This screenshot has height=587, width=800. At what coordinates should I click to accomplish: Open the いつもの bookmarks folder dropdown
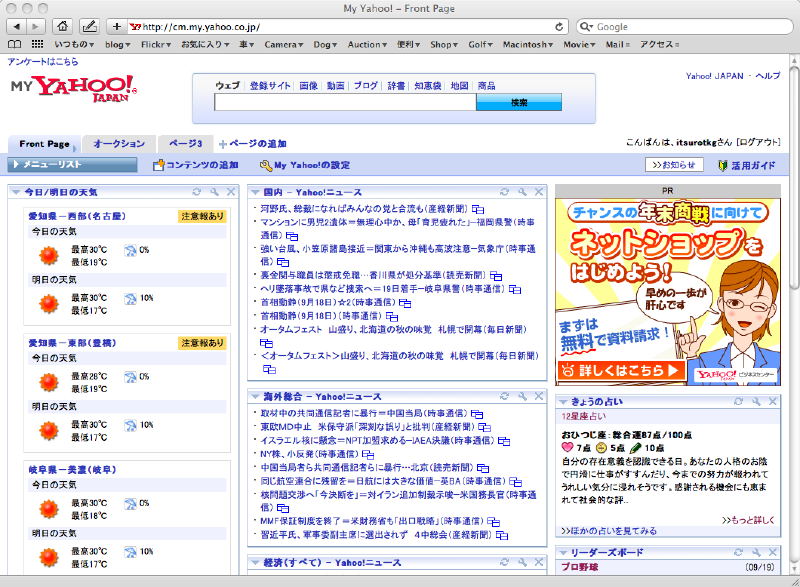(74, 44)
